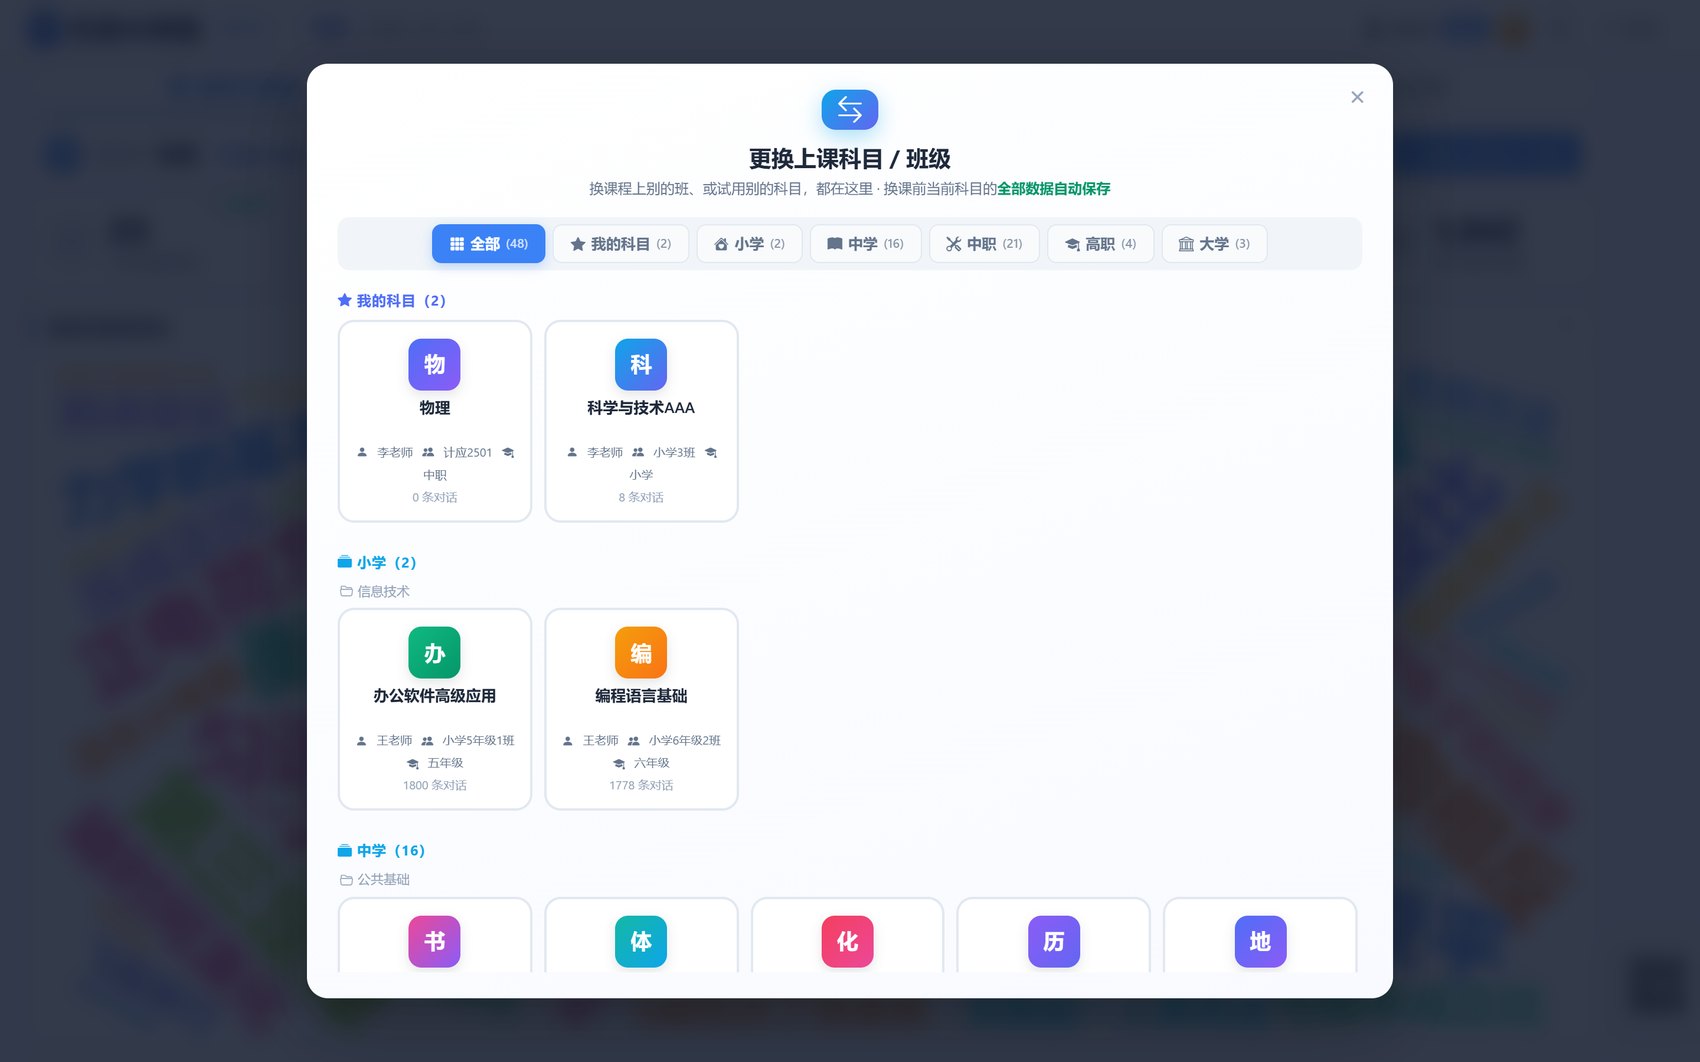Image resolution: width=1700 pixels, height=1062 pixels.
Task: Click the 1778 条对话 count text
Action: (641, 785)
